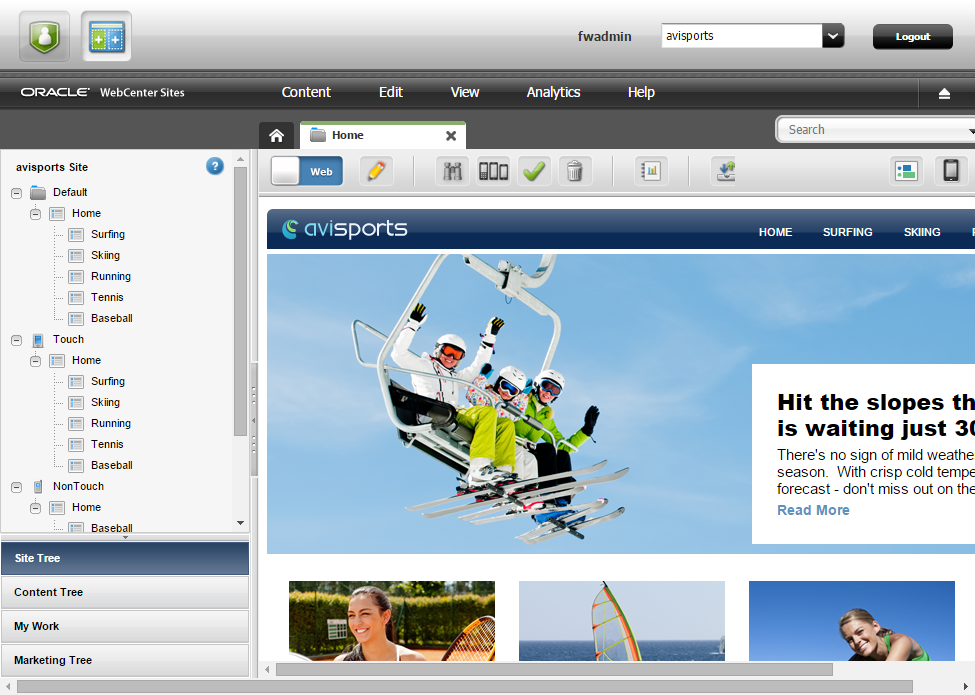Open the avisports site dropdown
This screenshot has width=975, height=695.
coord(833,36)
